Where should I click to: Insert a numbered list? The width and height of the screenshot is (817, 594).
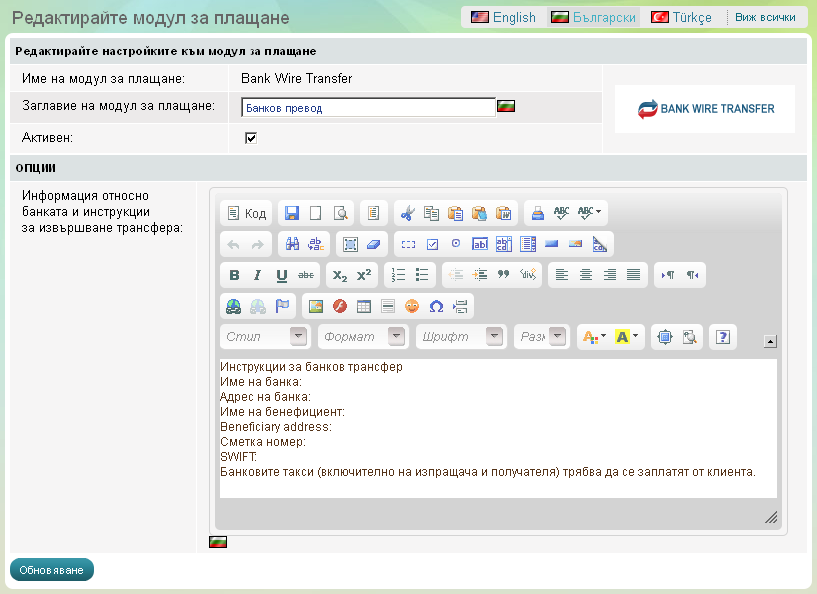click(x=398, y=275)
